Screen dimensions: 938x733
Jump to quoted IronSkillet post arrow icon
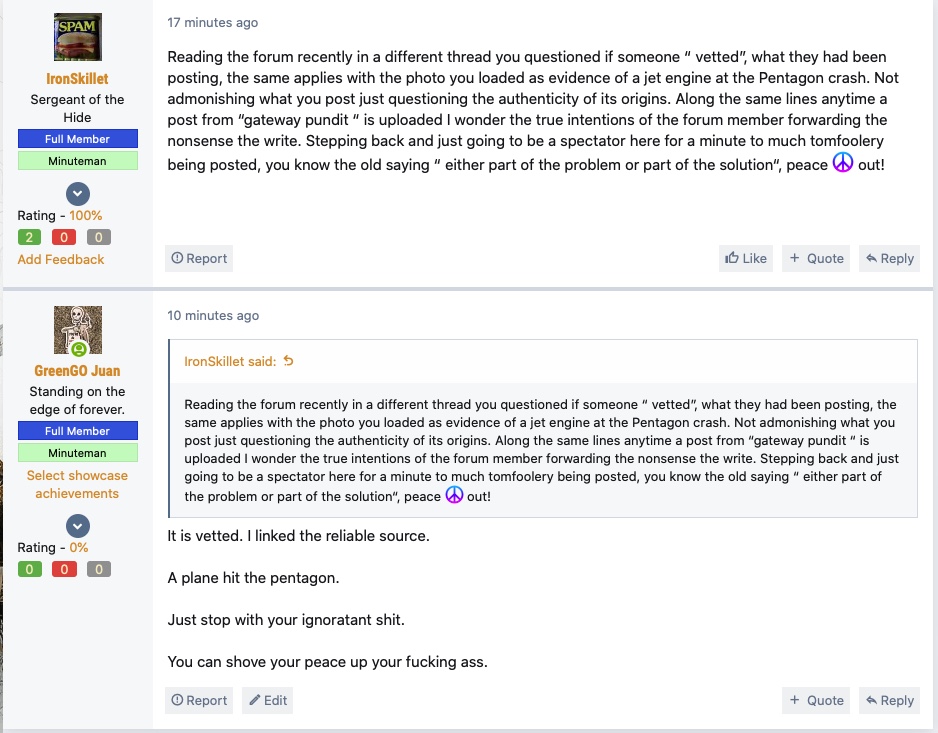[288, 361]
